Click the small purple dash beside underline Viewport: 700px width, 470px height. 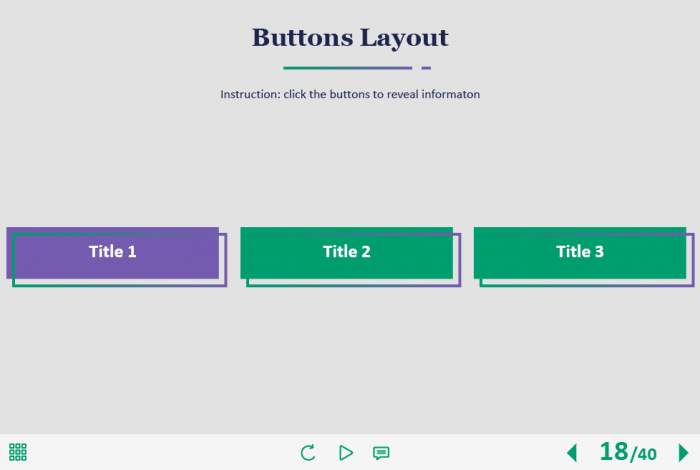(x=426, y=68)
